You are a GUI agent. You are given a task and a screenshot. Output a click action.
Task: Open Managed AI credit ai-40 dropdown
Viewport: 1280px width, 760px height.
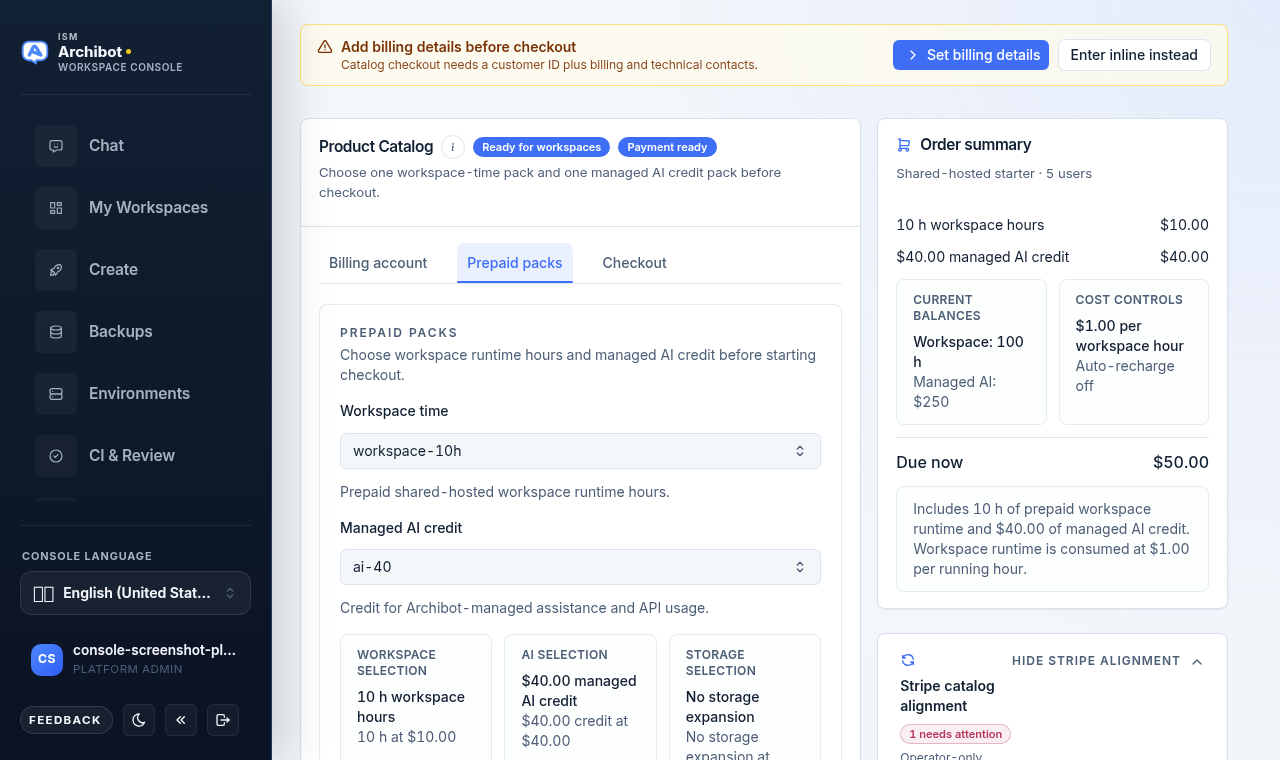coord(580,567)
